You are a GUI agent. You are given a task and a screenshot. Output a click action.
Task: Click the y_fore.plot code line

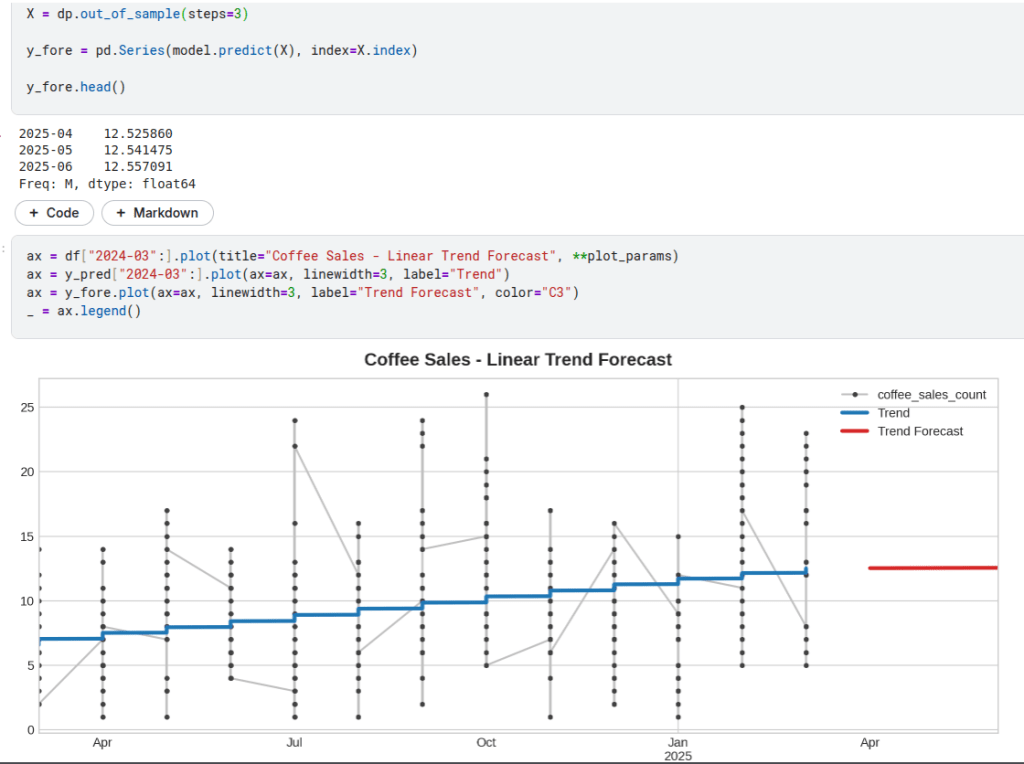[x=302, y=293]
